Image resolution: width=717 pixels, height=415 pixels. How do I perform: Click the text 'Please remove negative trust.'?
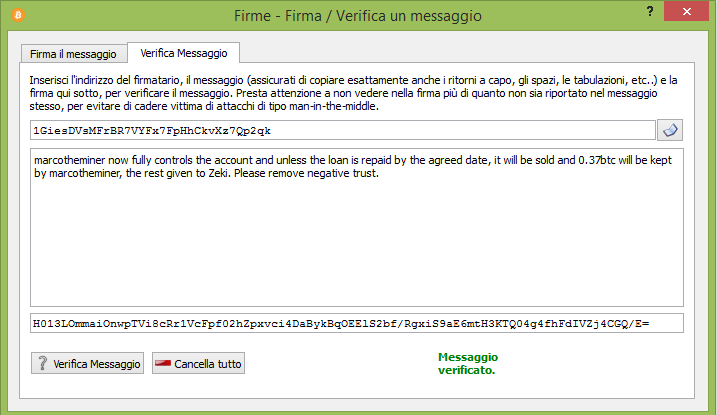pos(306,173)
